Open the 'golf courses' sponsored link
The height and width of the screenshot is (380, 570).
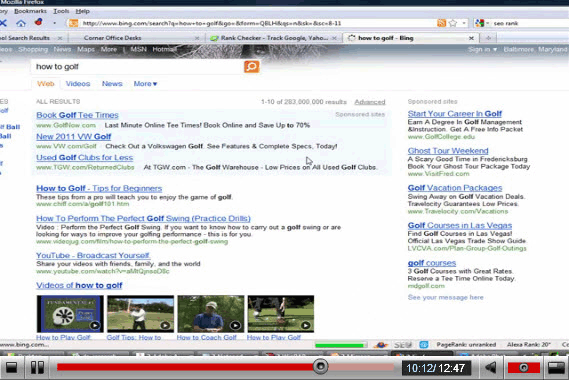tap(431, 263)
